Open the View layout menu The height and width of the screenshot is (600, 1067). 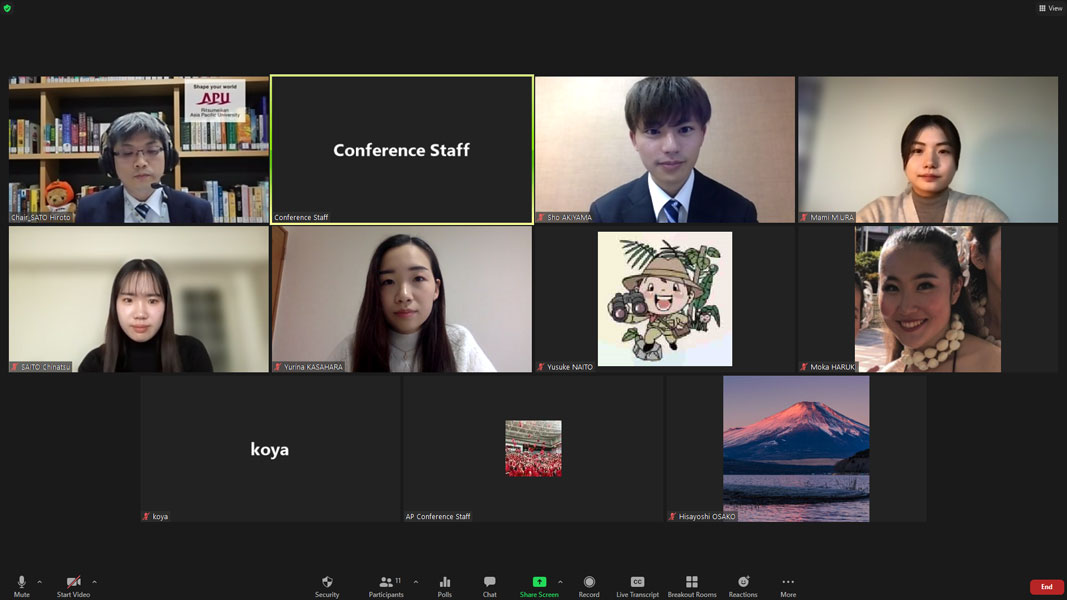1050,8
